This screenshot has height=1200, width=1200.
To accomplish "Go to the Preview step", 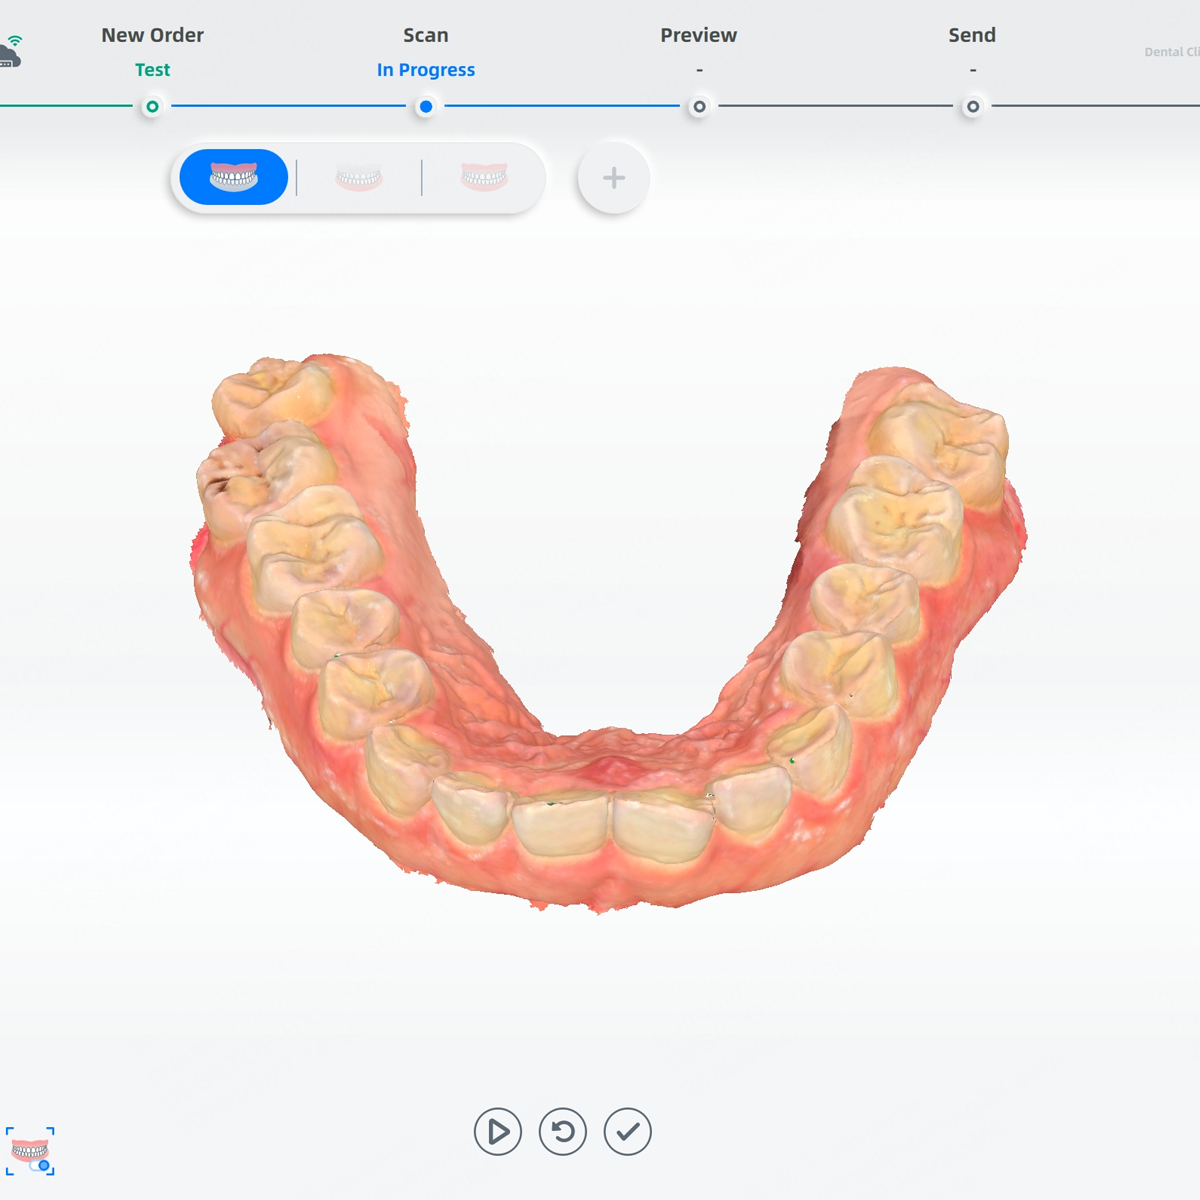I will [698, 35].
